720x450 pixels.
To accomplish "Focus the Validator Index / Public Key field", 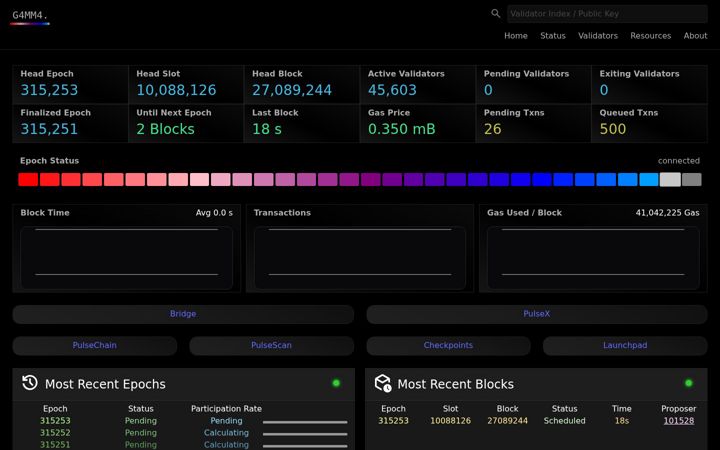I will 607,14.
